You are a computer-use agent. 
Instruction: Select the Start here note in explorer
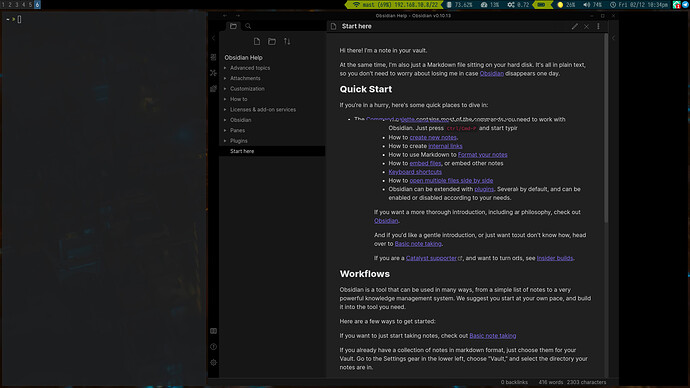click(x=272, y=151)
